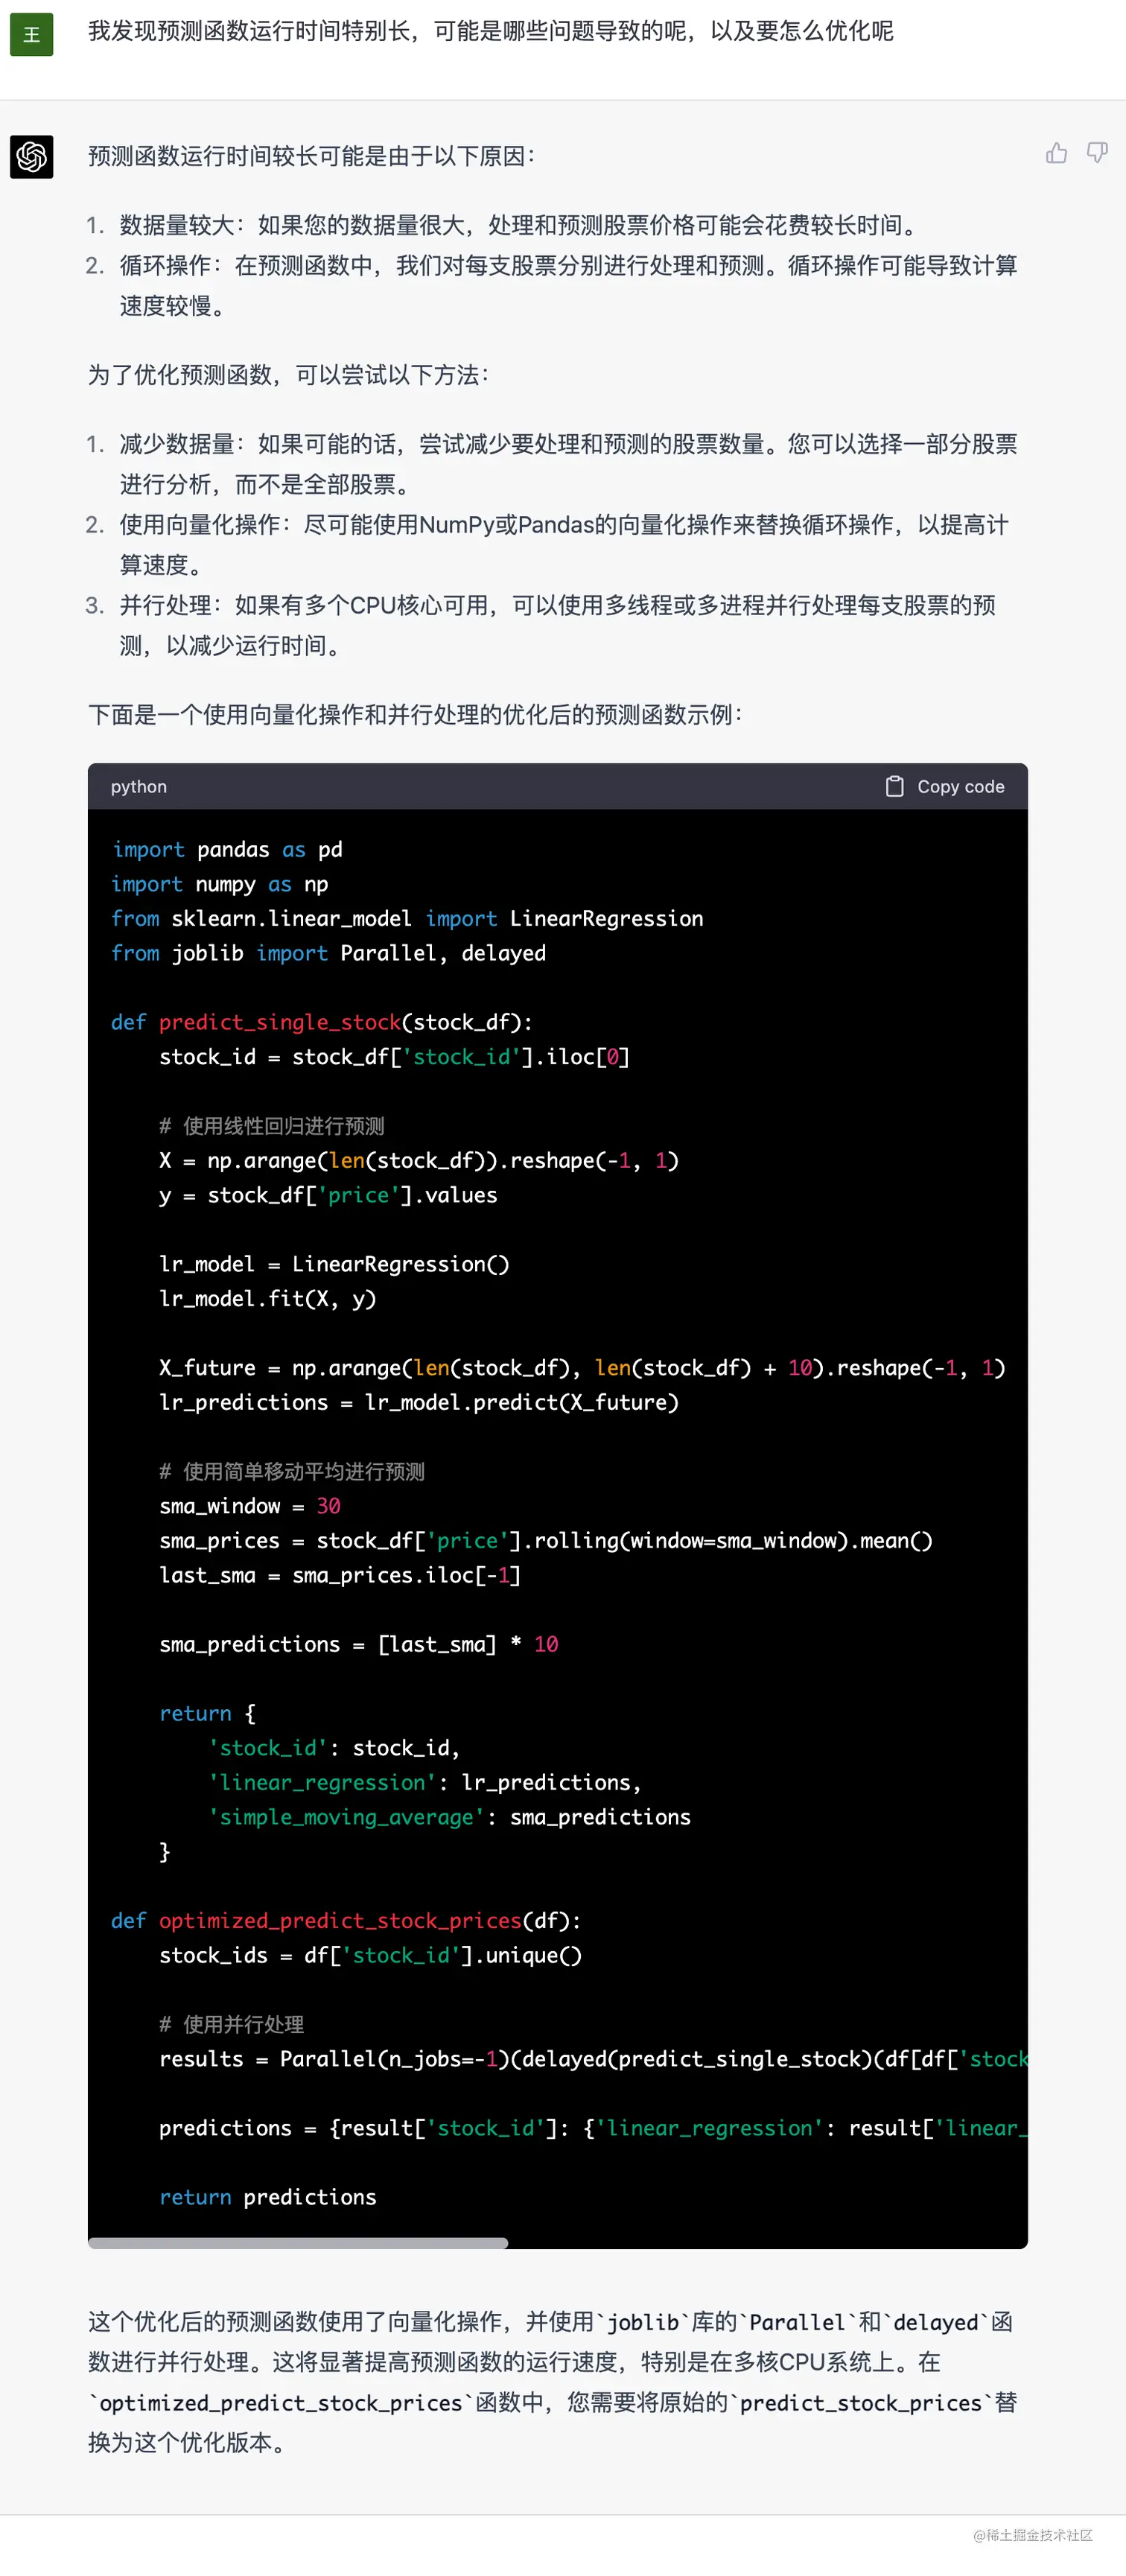
Task: Click list item '数据量较大' reason
Action: click(x=519, y=226)
